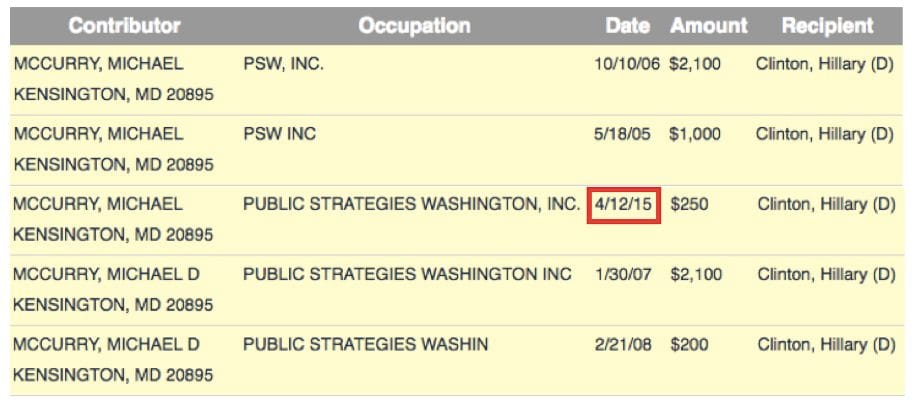Screen dimensions: 915x408
Task: Click the 10/10/06 date entry
Action: click(x=627, y=64)
